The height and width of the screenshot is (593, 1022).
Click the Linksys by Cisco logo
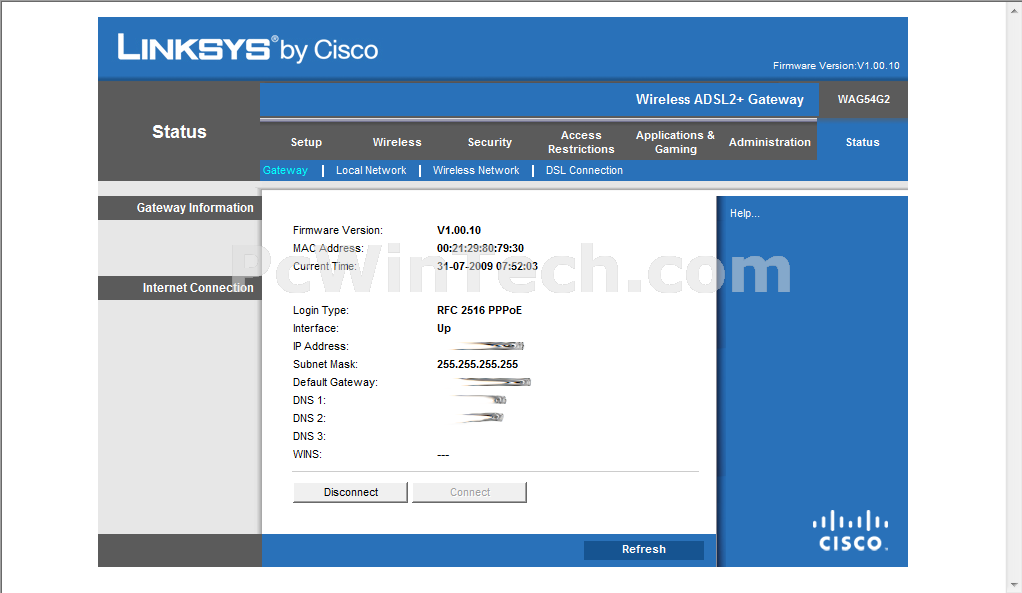pyautogui.click(x=248, y=48)
